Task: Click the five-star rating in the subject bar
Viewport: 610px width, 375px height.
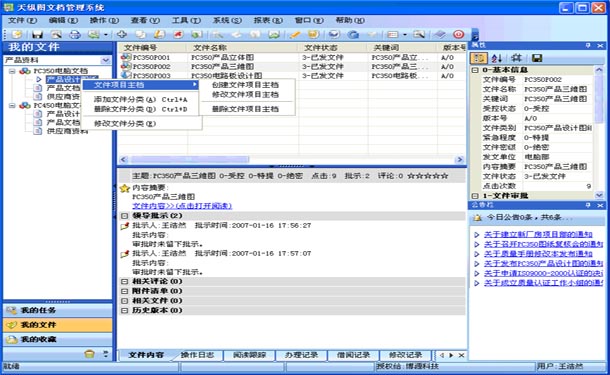Action: click(x=428, y=176)
